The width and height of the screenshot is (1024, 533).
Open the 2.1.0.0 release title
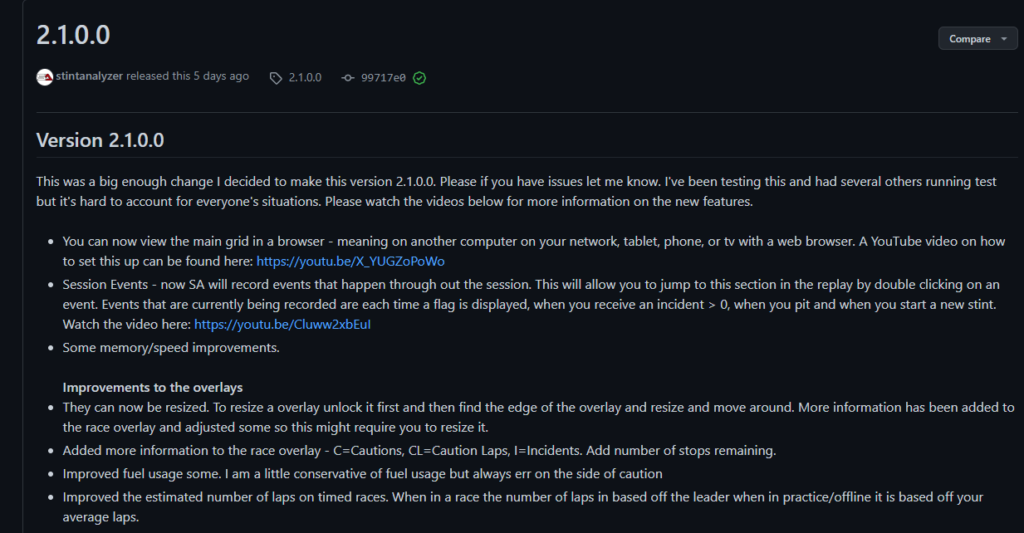[73, 35]
